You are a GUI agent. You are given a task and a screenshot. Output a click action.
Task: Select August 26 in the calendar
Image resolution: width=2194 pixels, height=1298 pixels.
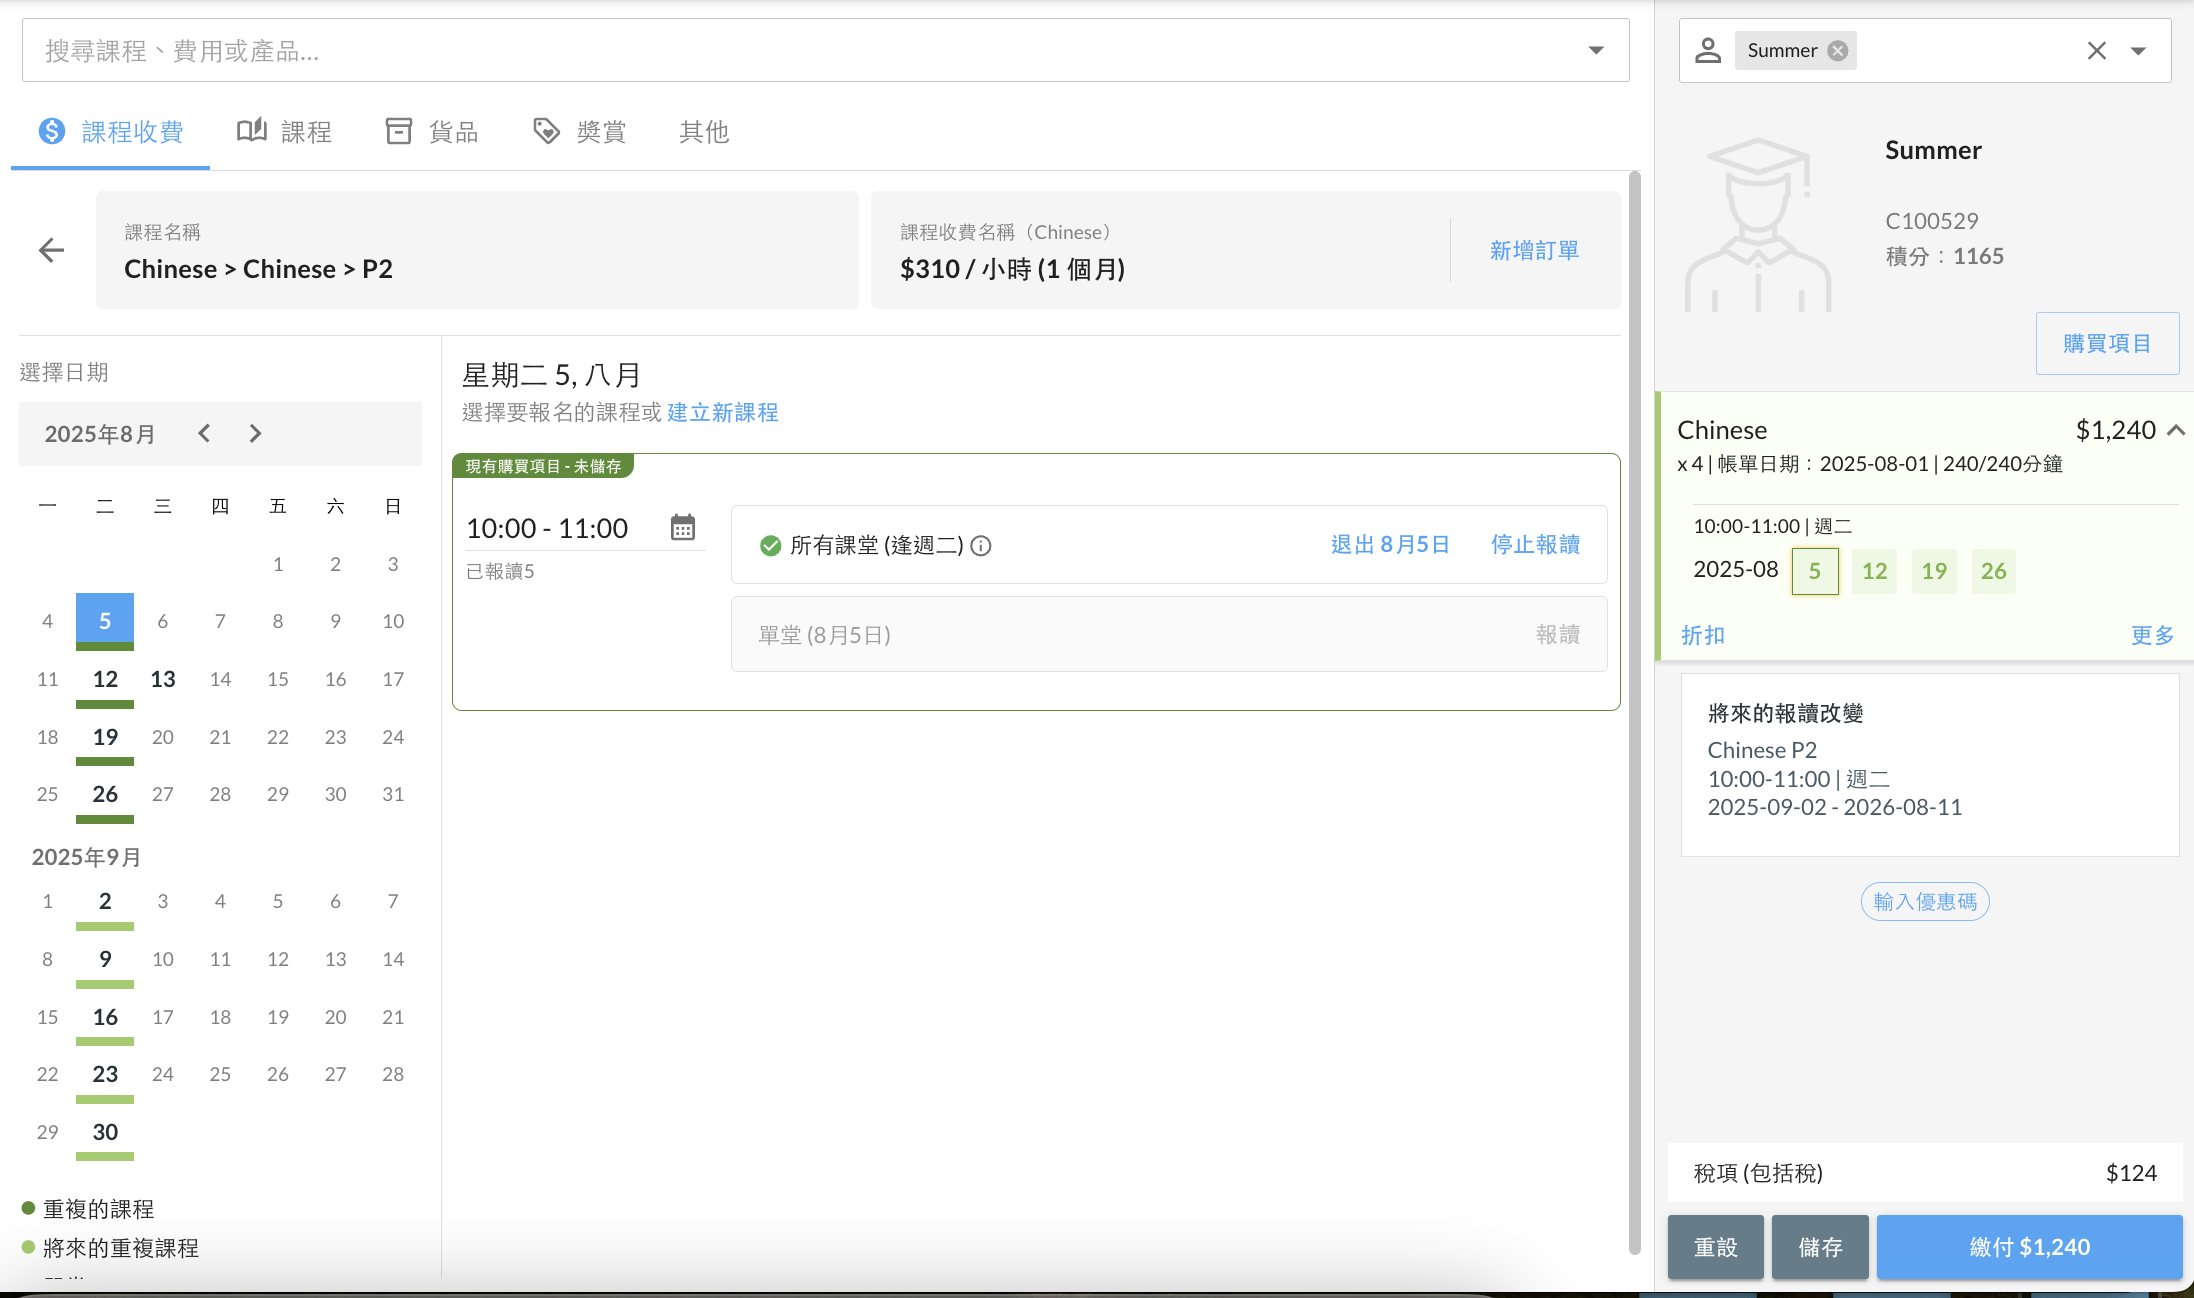point(105,794)
